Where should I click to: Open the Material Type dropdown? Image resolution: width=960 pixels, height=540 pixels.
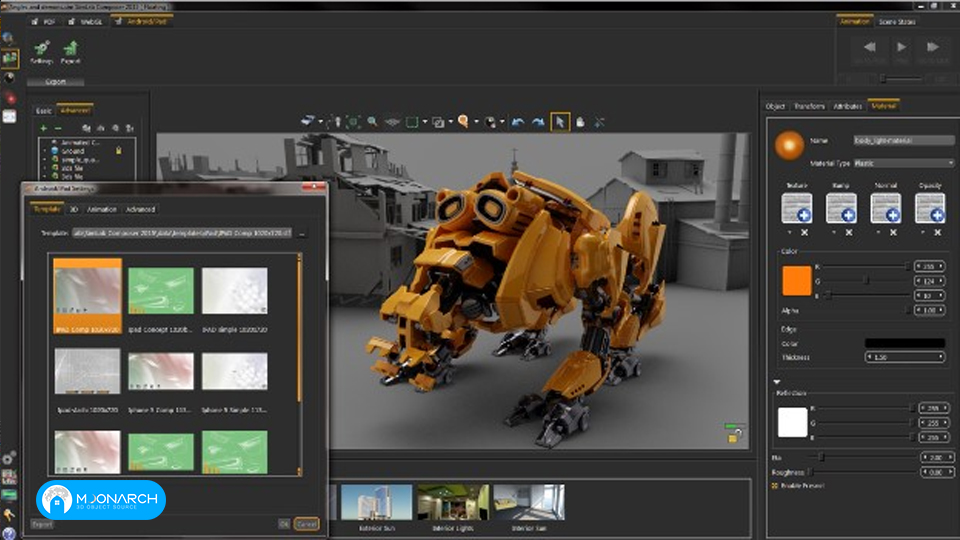tap(904, 163)
